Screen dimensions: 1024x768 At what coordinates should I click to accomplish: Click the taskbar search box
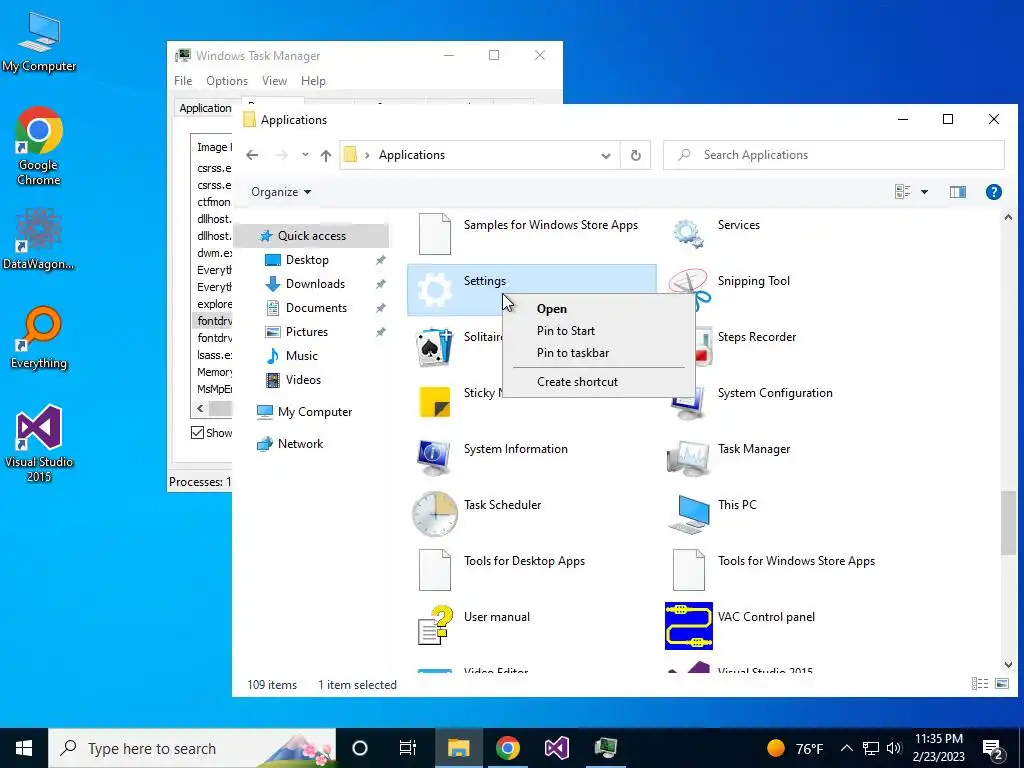tap(192, 748)
